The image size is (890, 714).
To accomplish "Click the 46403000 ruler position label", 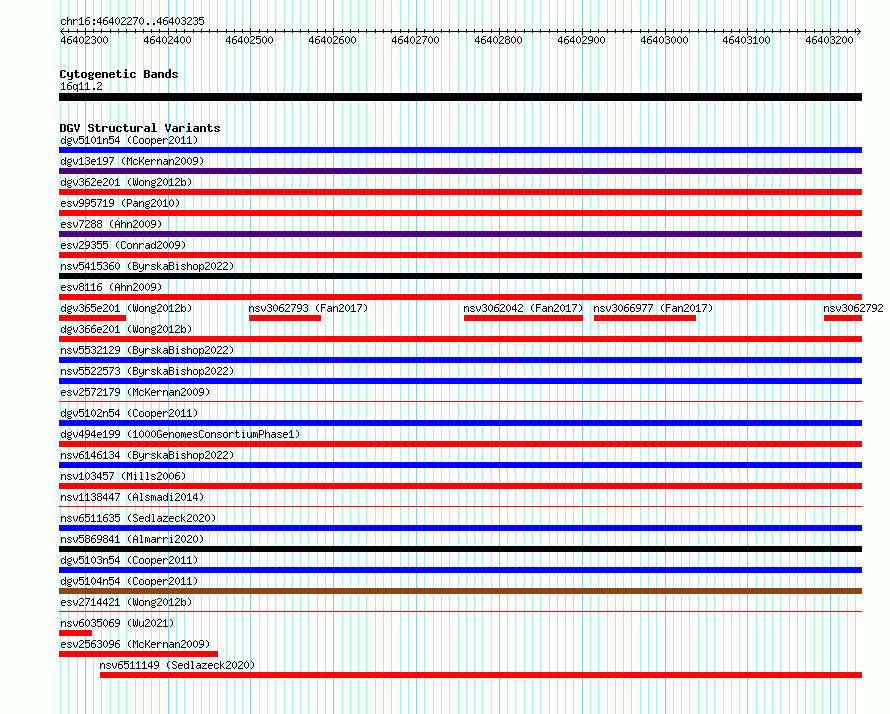I will pos(664,40).
